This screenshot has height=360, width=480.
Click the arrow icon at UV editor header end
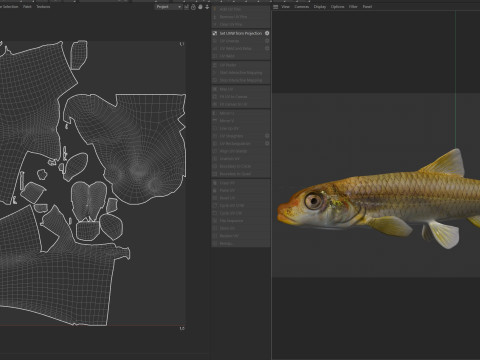coord(207,7)
